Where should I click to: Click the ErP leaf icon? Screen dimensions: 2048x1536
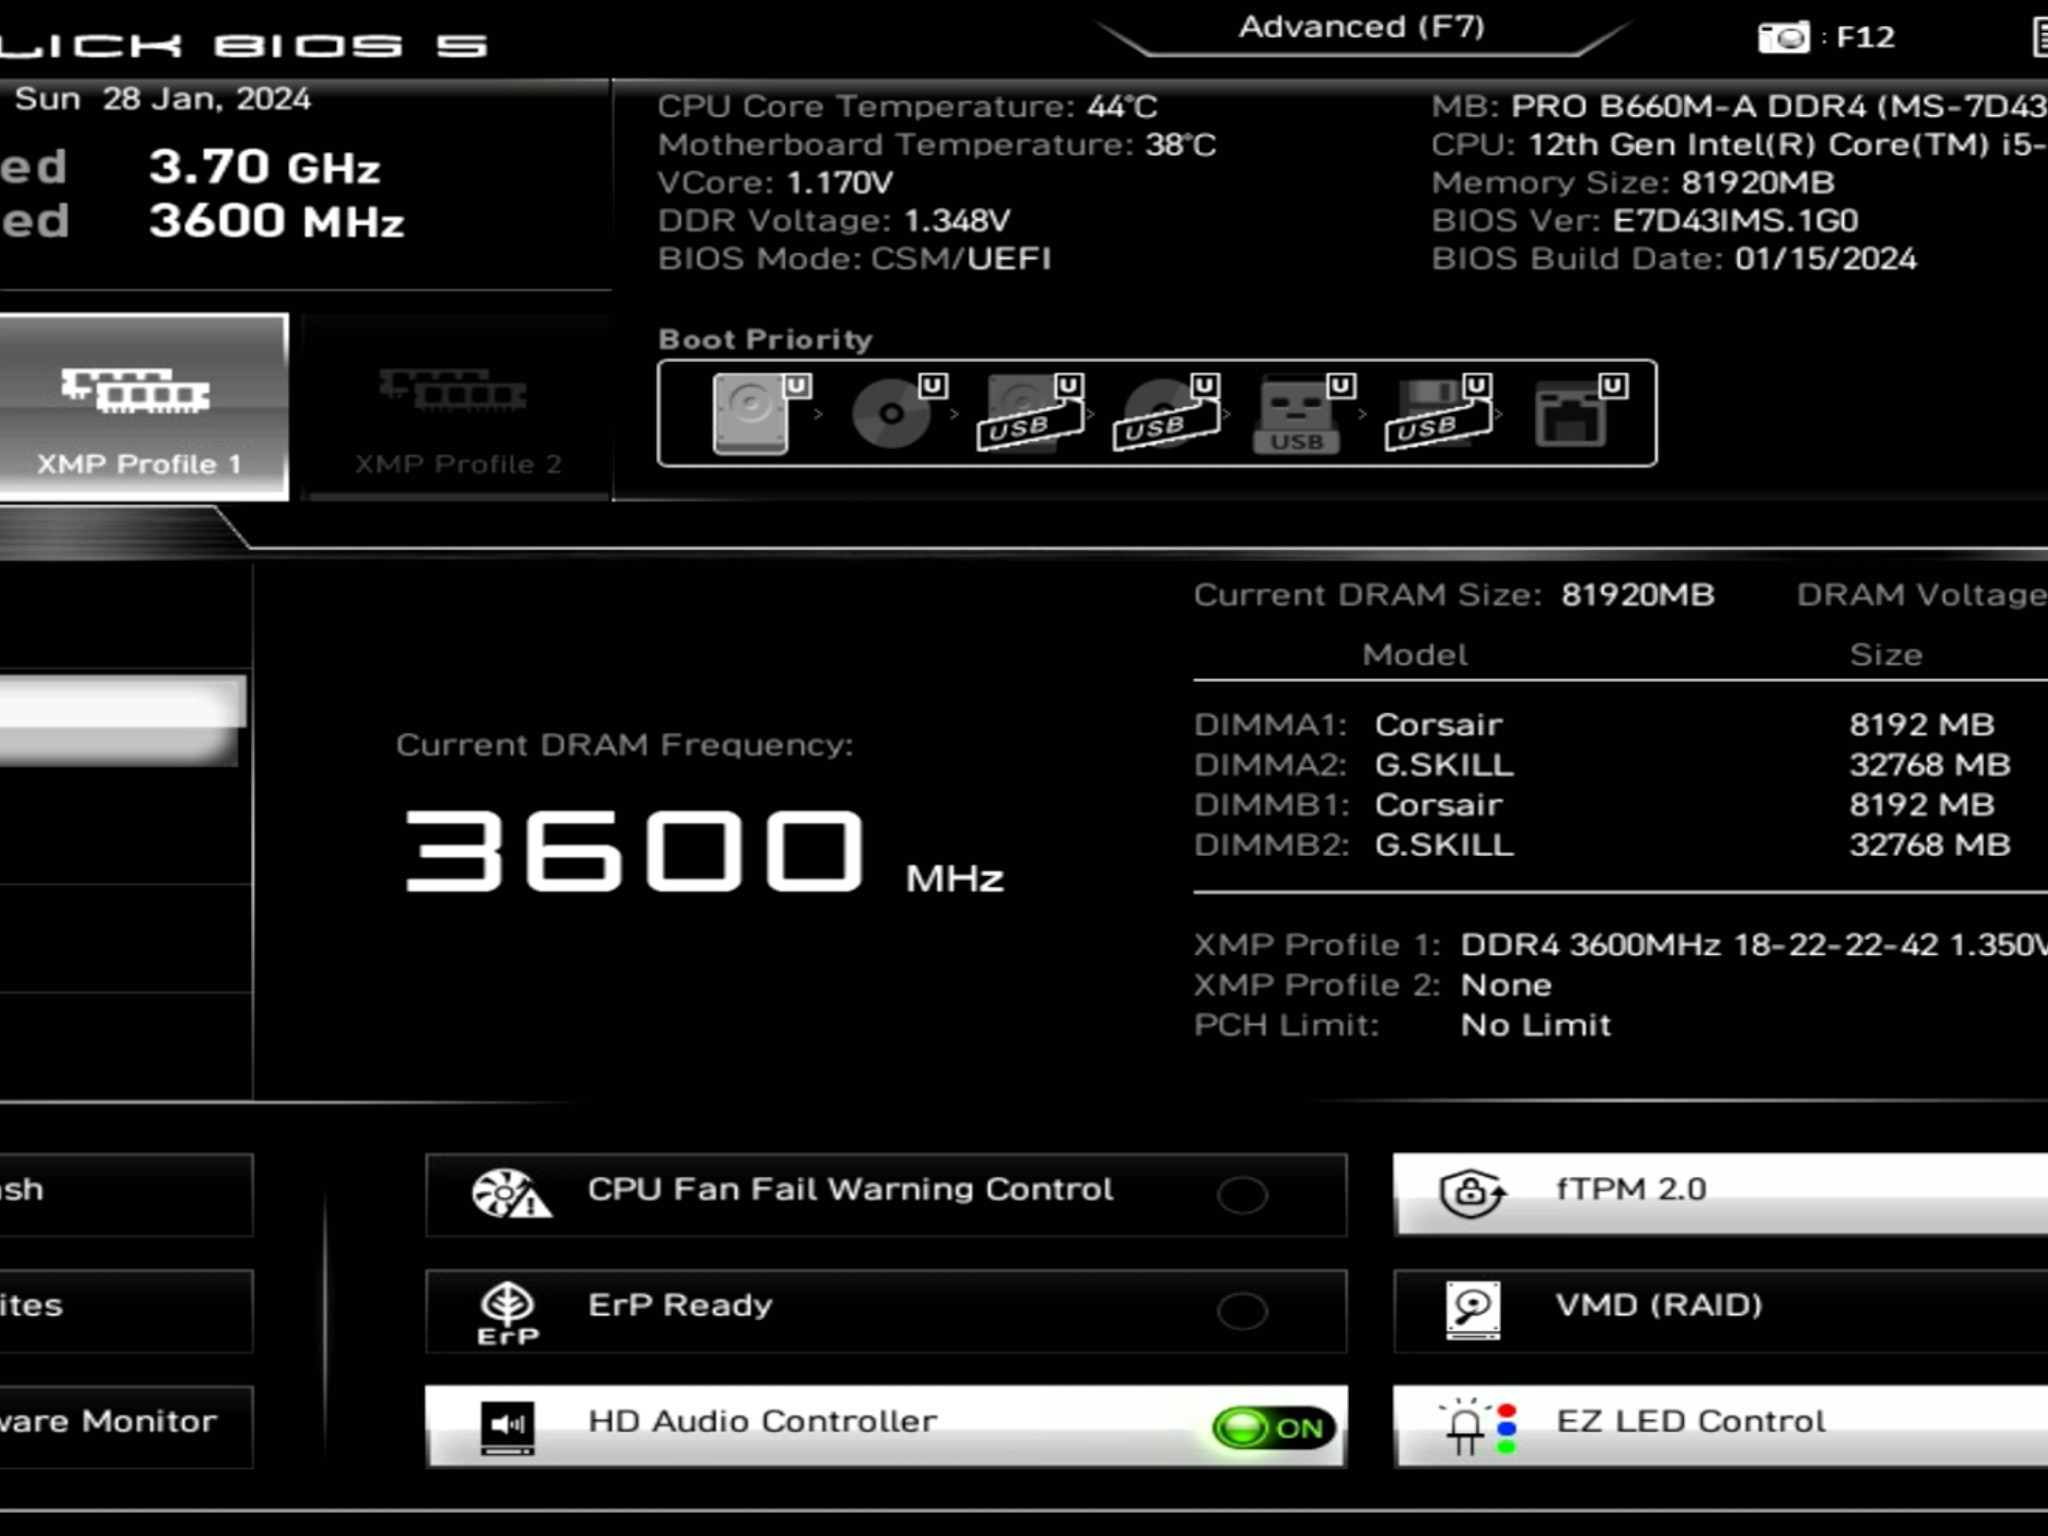508,1312
